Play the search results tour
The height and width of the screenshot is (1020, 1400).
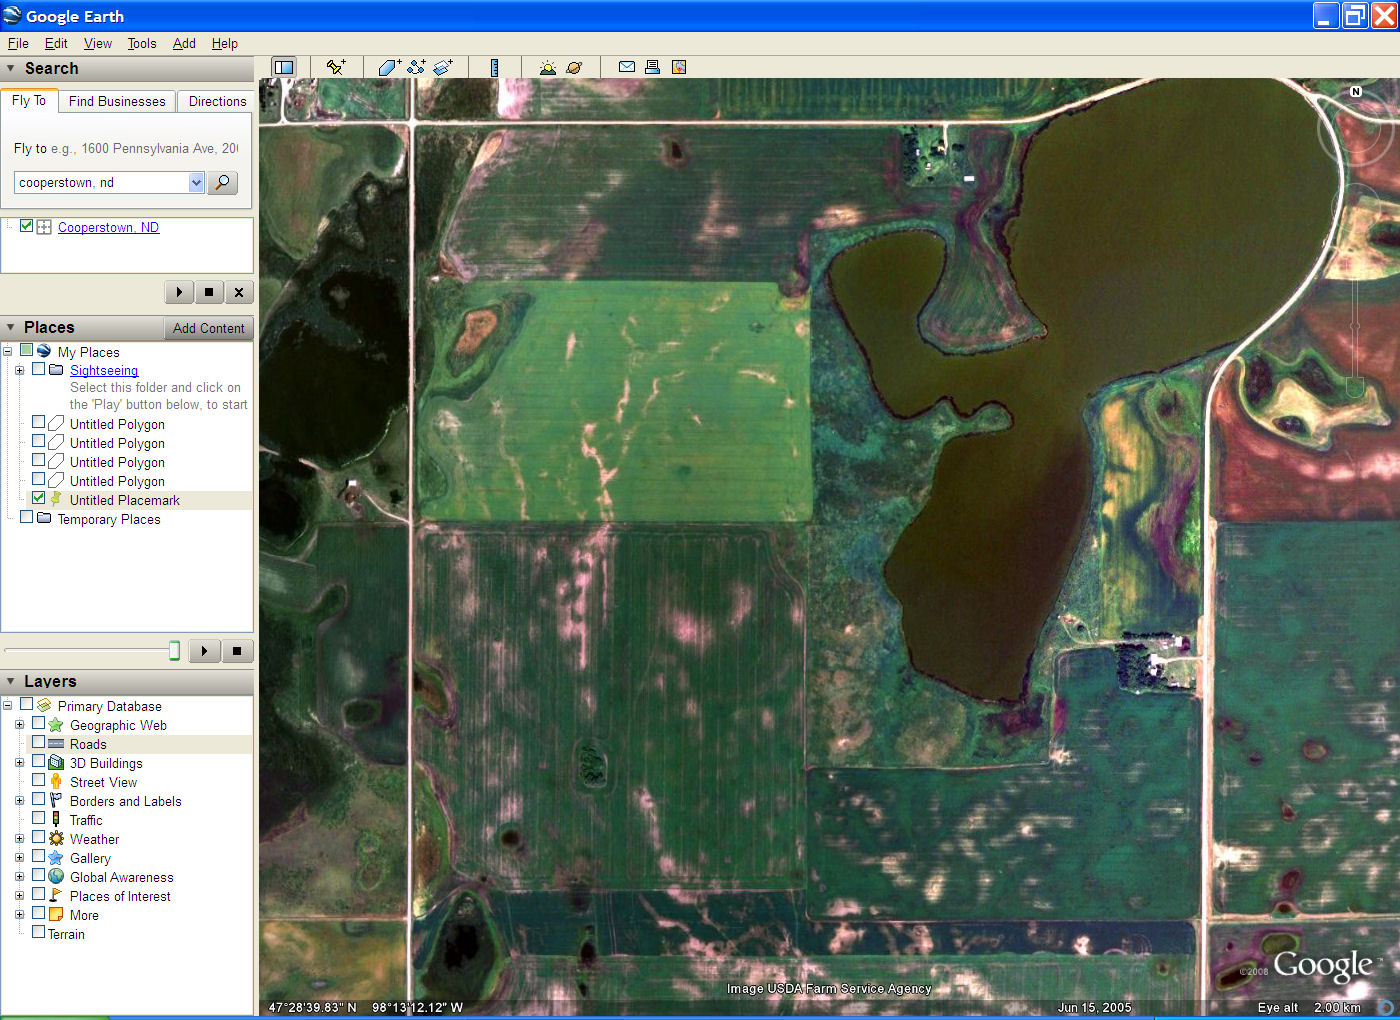pos(179,292)
